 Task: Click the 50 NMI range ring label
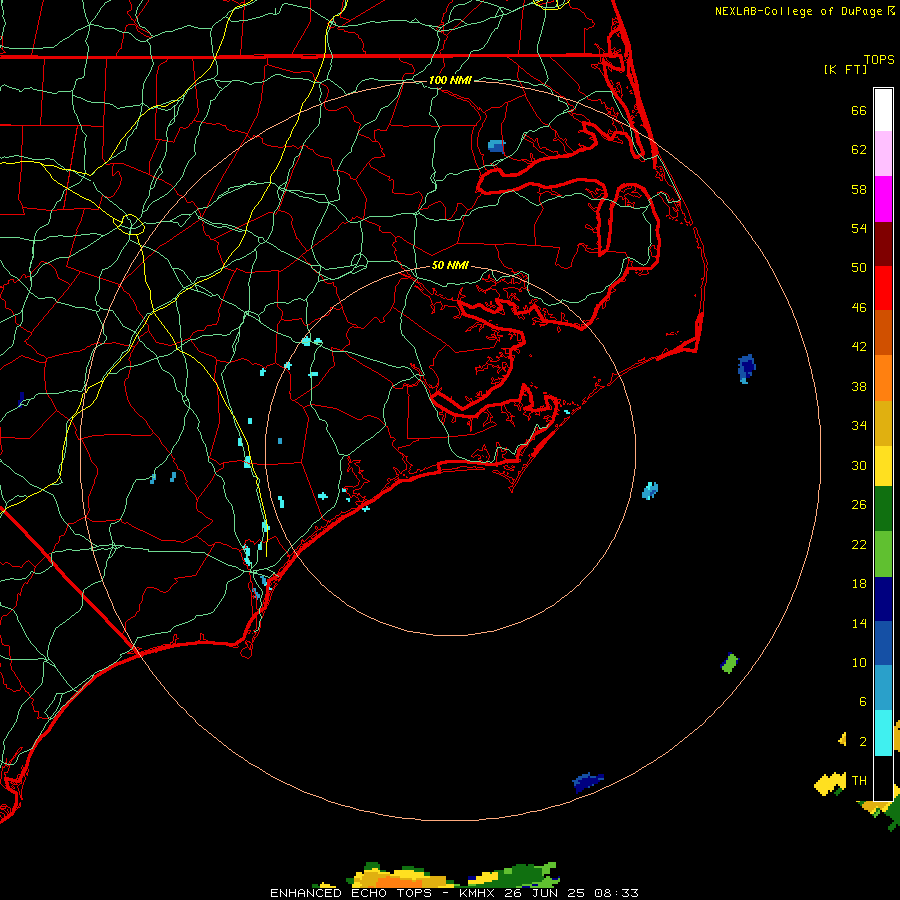450,265
